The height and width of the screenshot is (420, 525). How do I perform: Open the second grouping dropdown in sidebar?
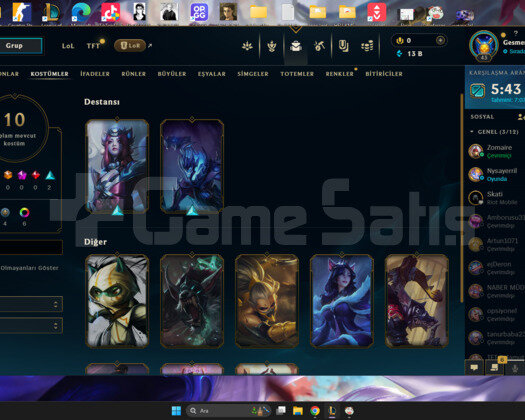pyautogui.click(x=31, y=325)
